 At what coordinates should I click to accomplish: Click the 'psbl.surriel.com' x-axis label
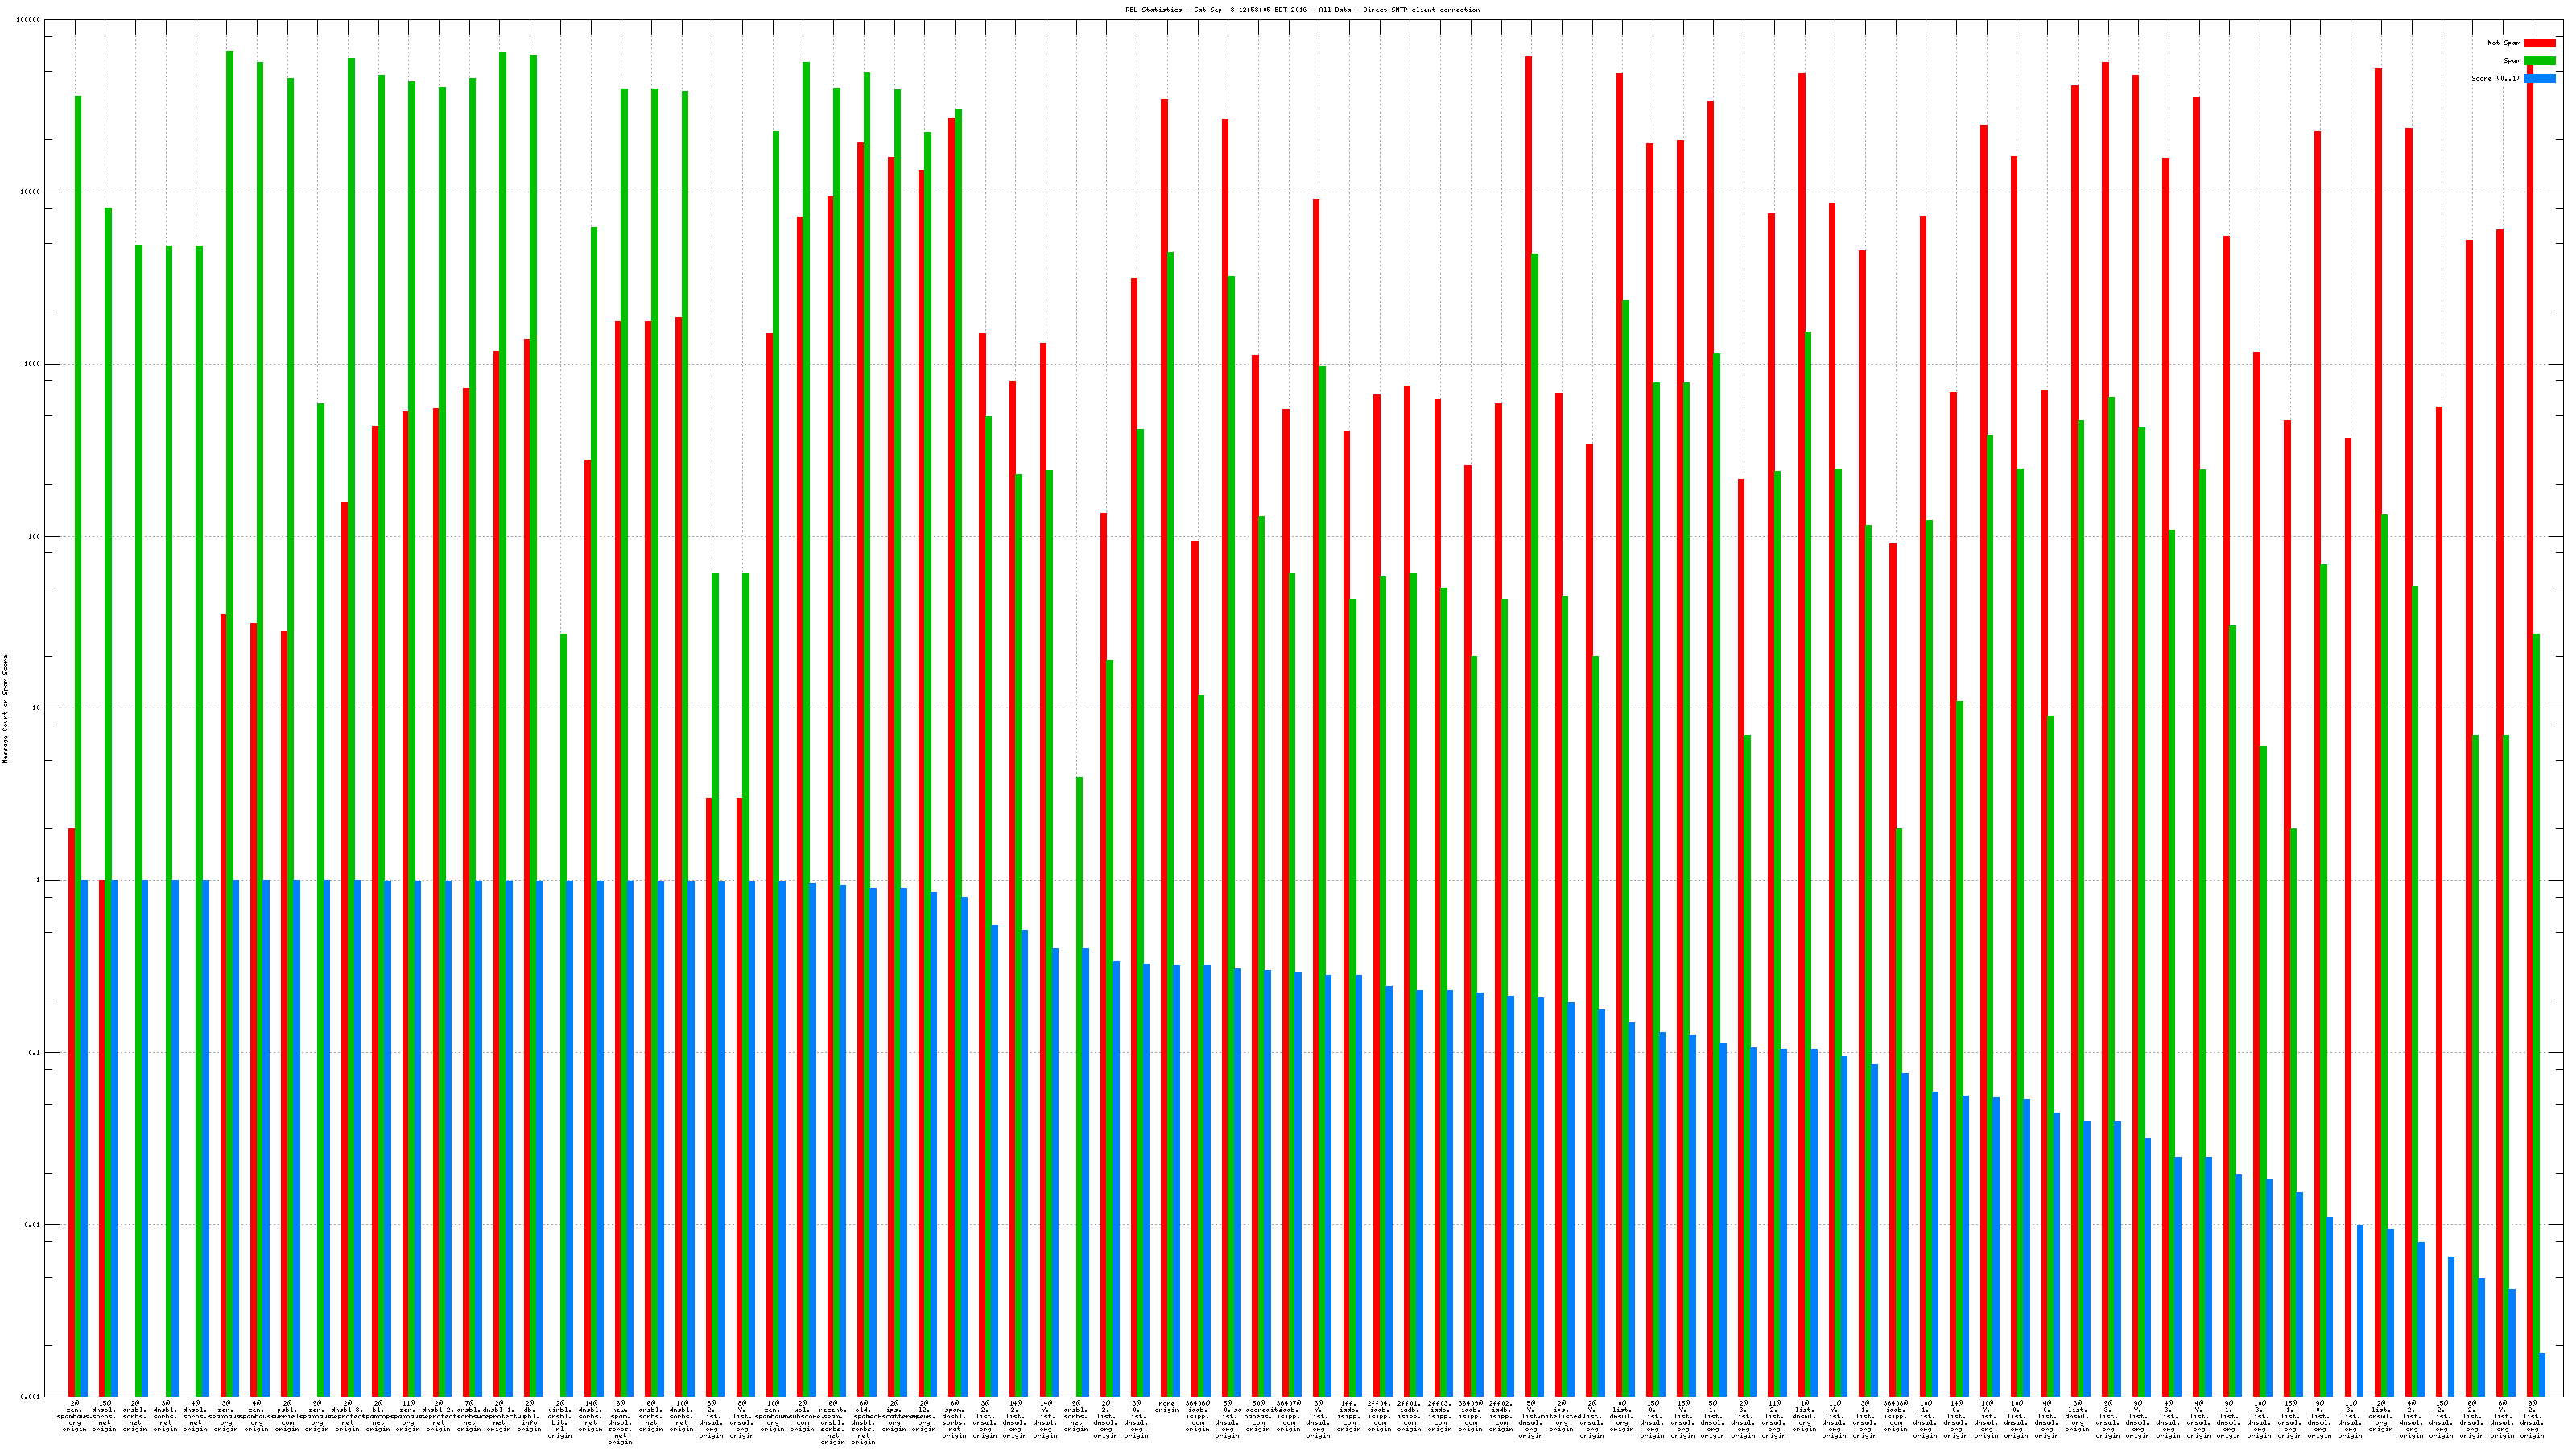point(287,1415)
